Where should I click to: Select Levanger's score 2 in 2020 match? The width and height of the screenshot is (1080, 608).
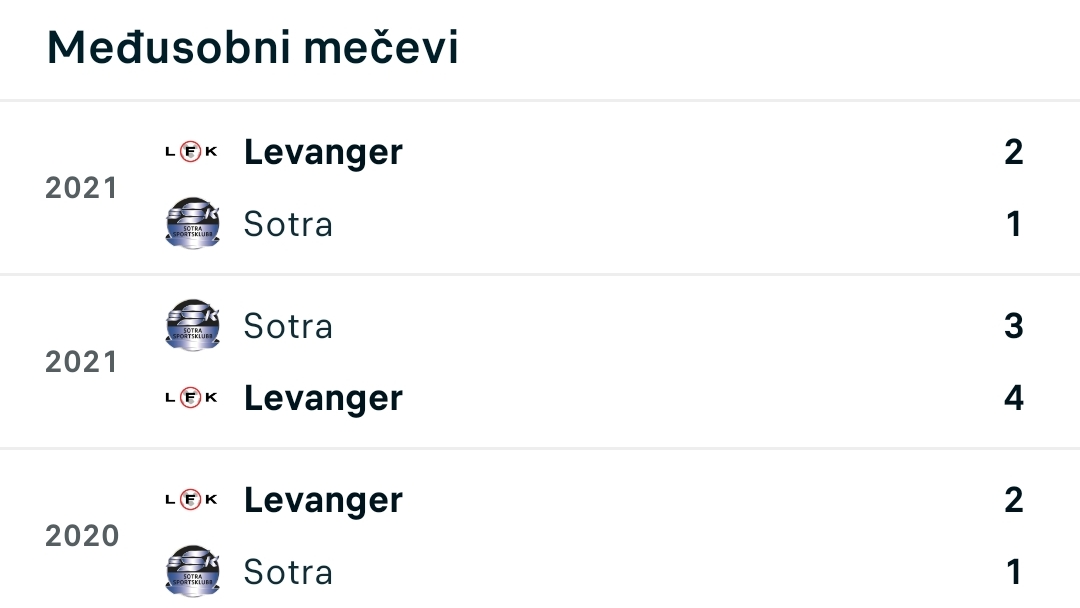[1014, 500]
